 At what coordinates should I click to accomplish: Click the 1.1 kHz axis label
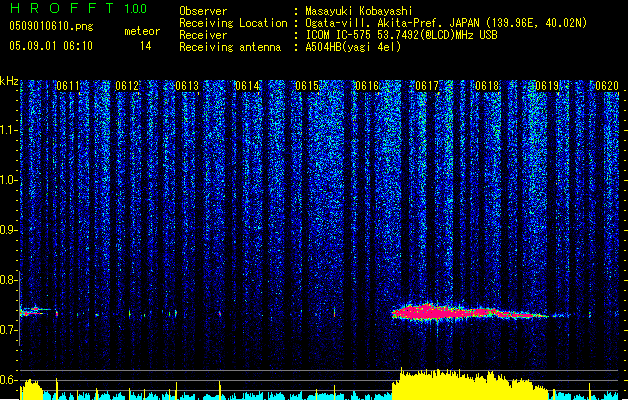click(x=8, y=130)
